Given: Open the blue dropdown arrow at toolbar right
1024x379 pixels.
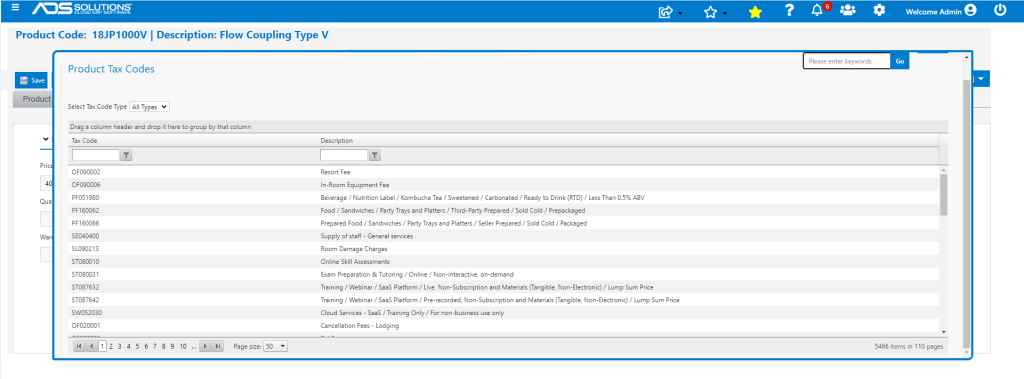Looking at the screenshot, I should coord(981,80).
